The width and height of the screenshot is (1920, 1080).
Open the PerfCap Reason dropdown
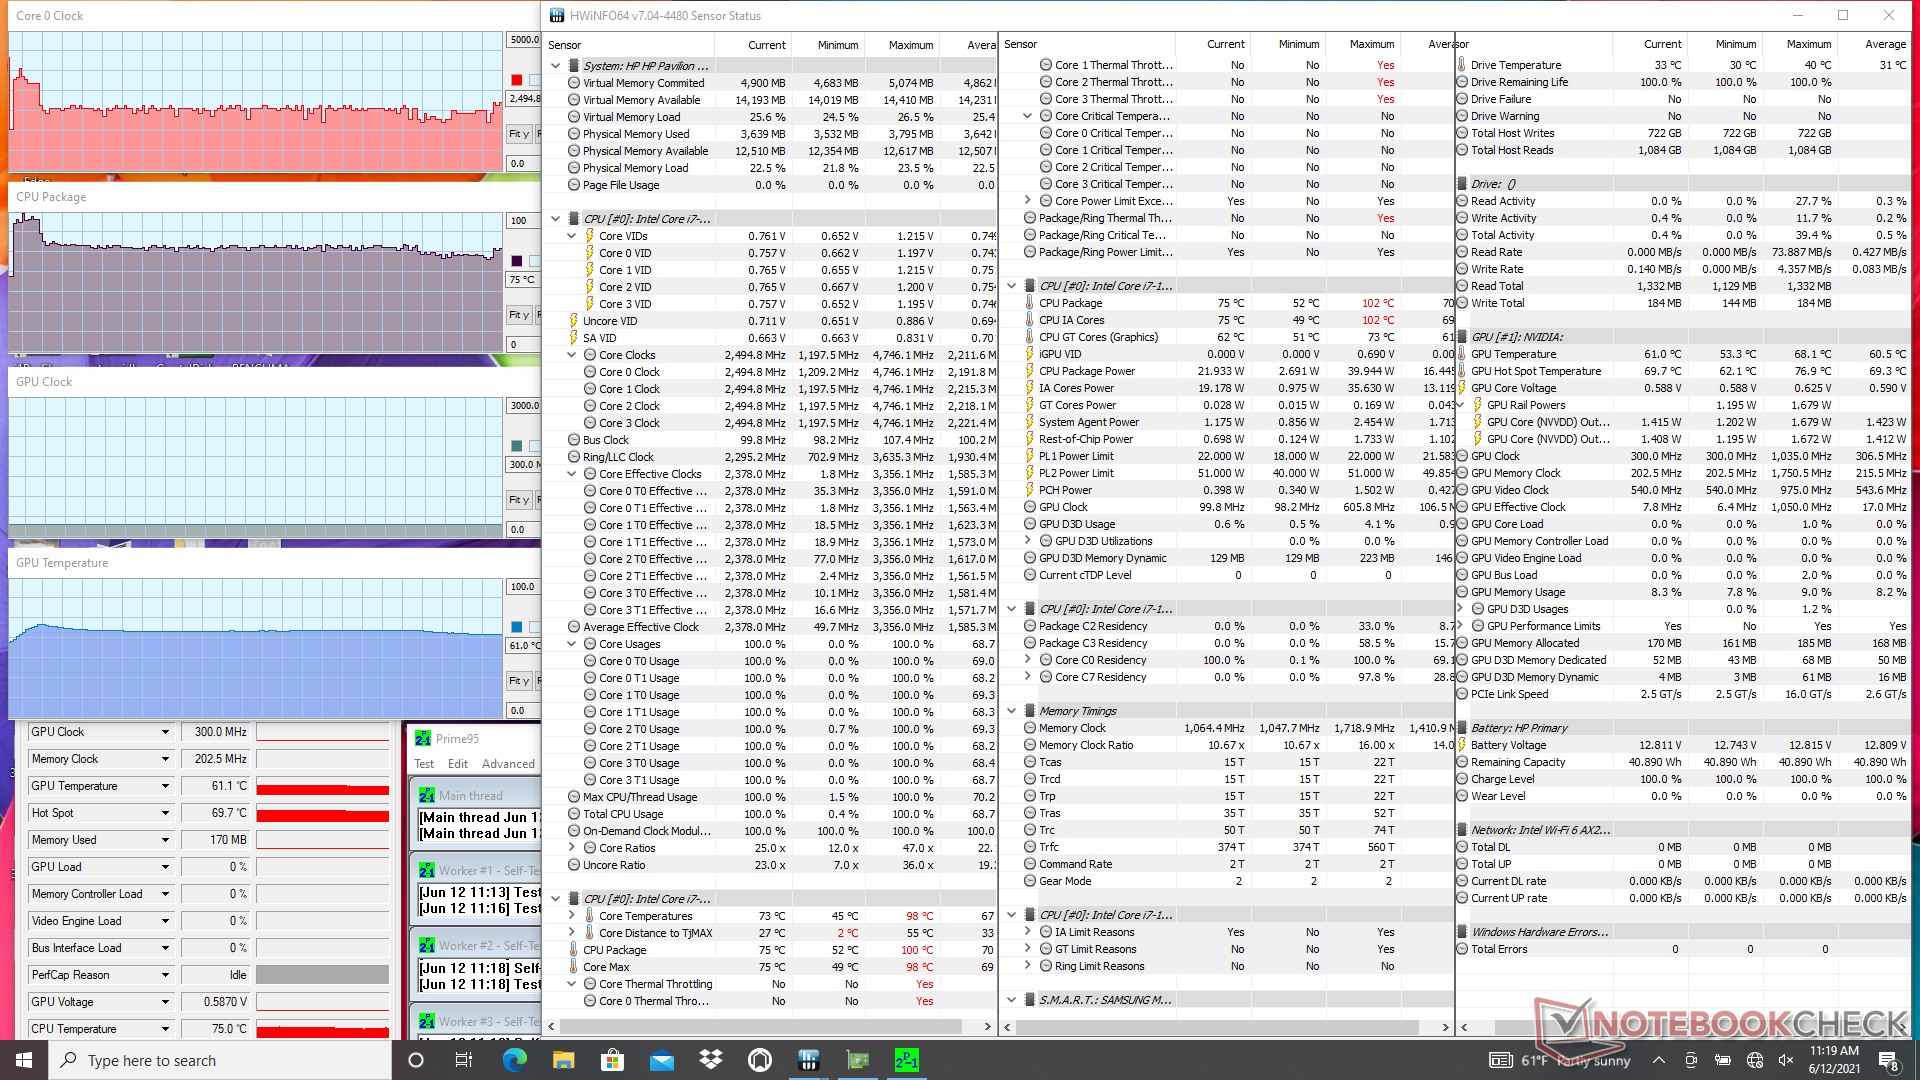(x=165, y=975)
